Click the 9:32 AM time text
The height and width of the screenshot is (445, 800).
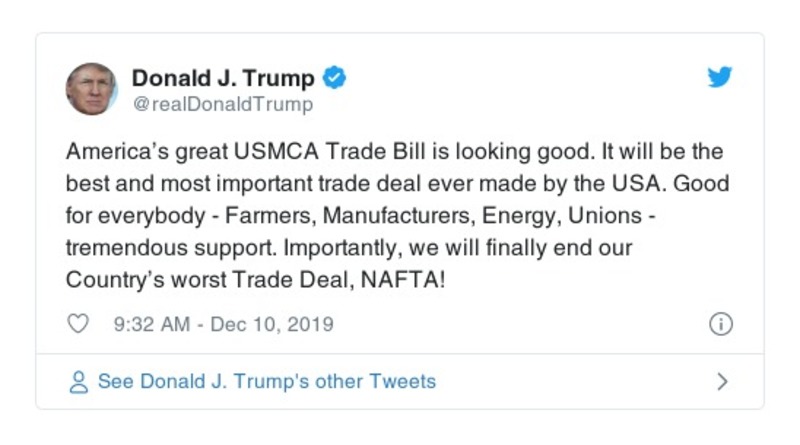coord(153,324)
